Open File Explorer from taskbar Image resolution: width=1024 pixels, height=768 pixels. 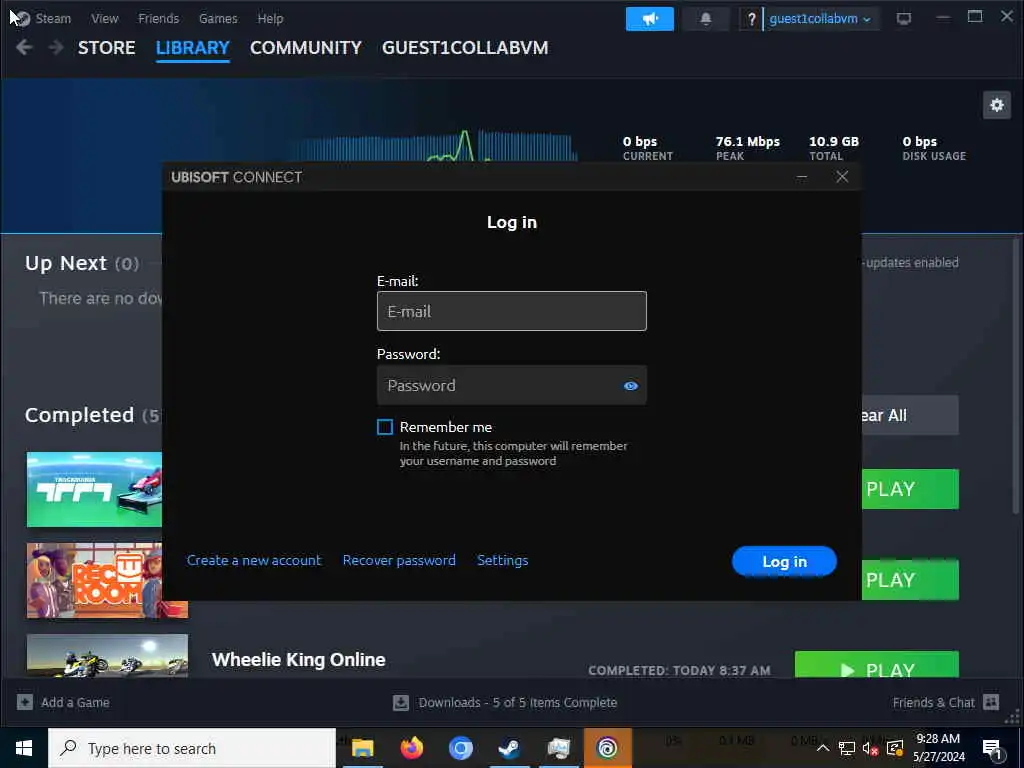tap(362, 748)
